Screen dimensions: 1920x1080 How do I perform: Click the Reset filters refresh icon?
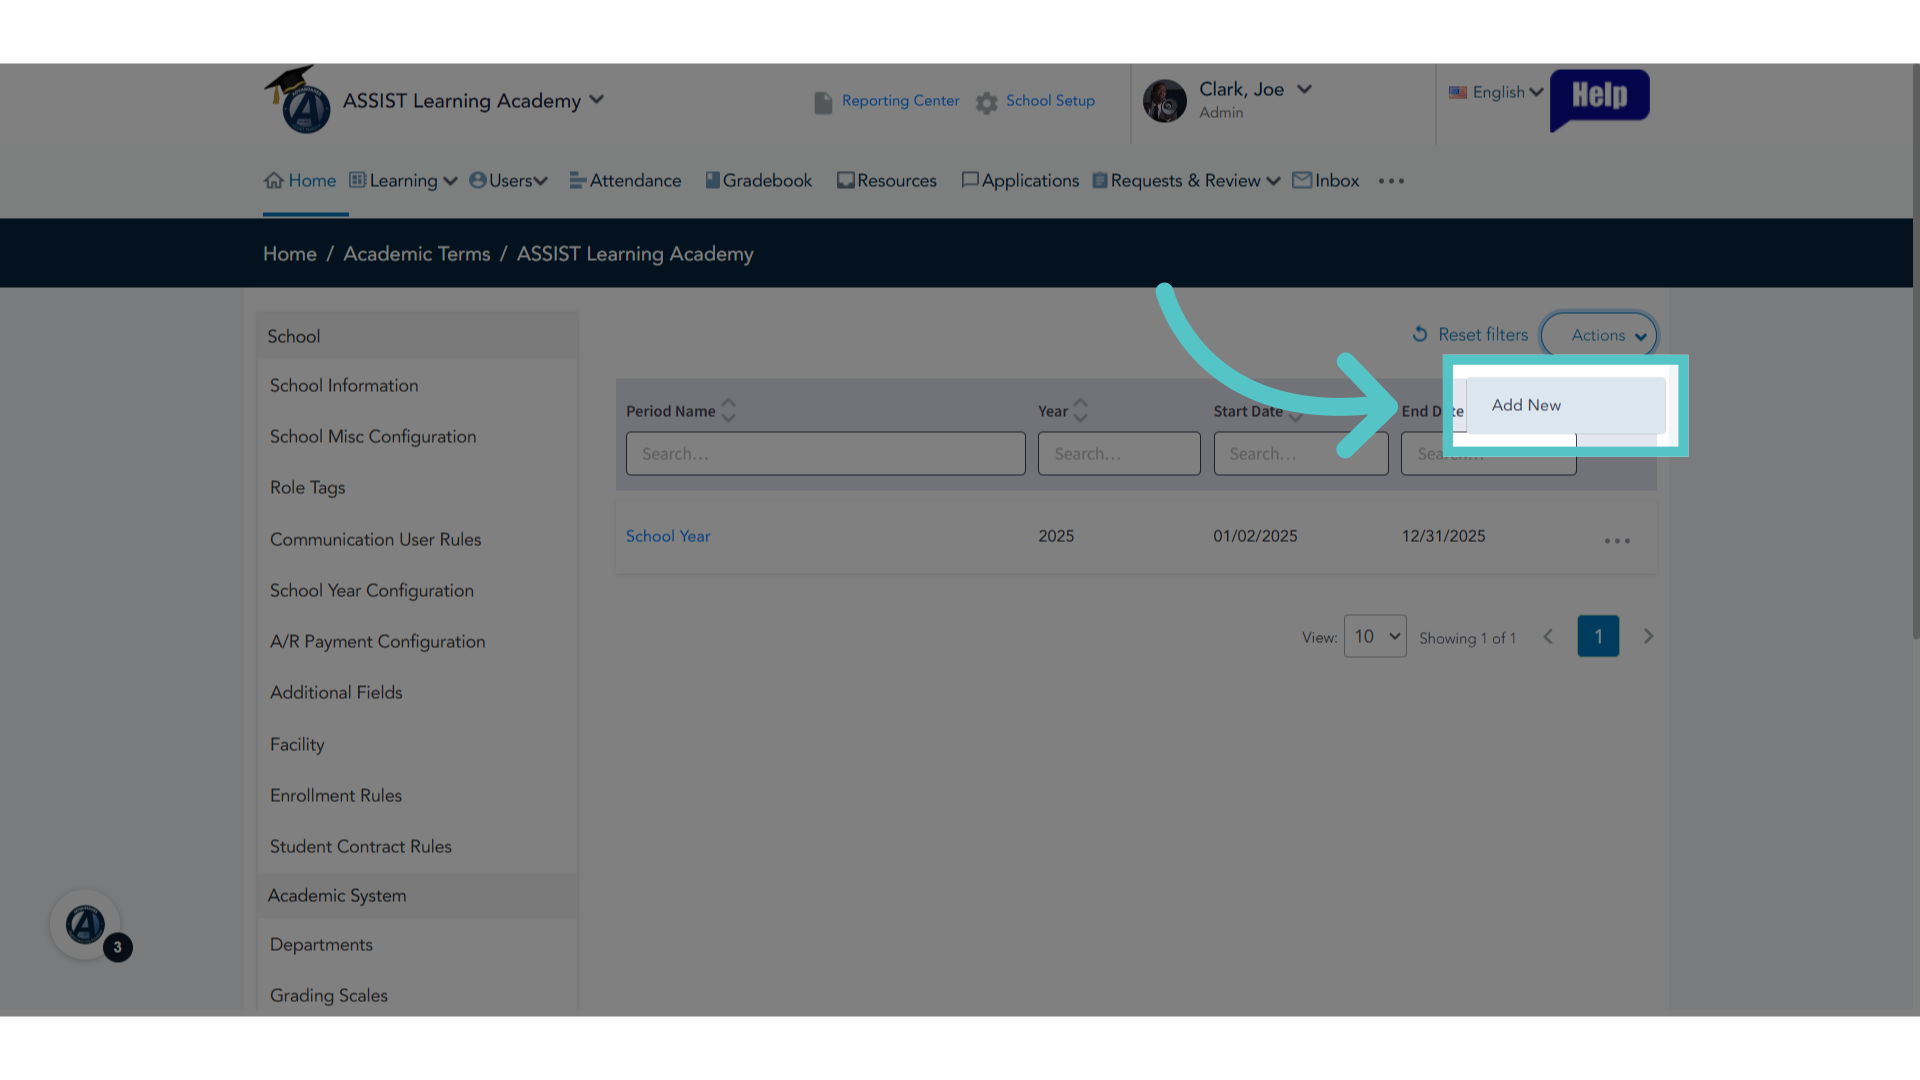tap(1420, 334)
